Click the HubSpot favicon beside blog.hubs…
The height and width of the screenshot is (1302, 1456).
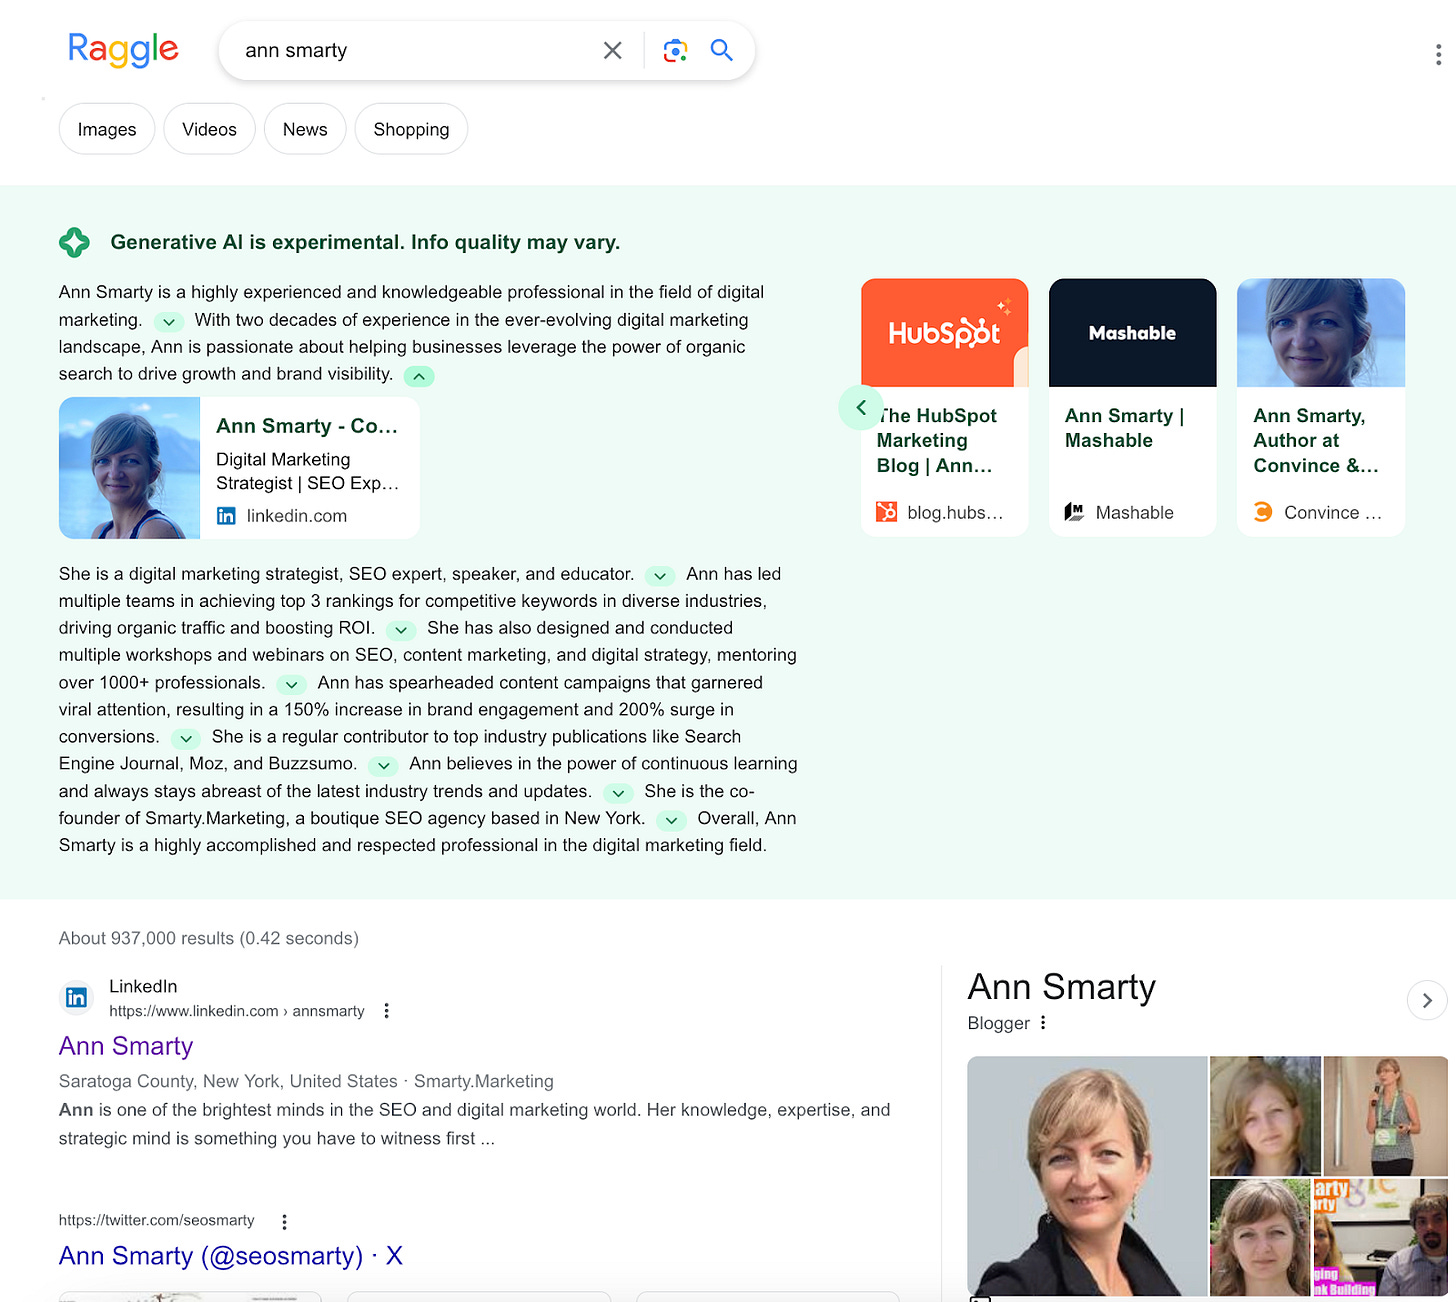[x=887, y=512]
